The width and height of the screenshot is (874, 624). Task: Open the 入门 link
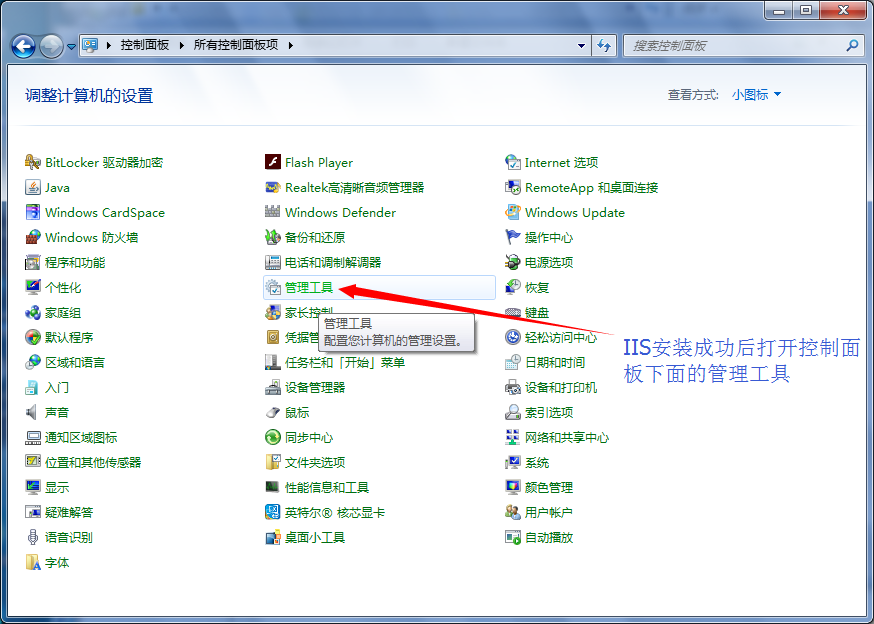[57, 388]
